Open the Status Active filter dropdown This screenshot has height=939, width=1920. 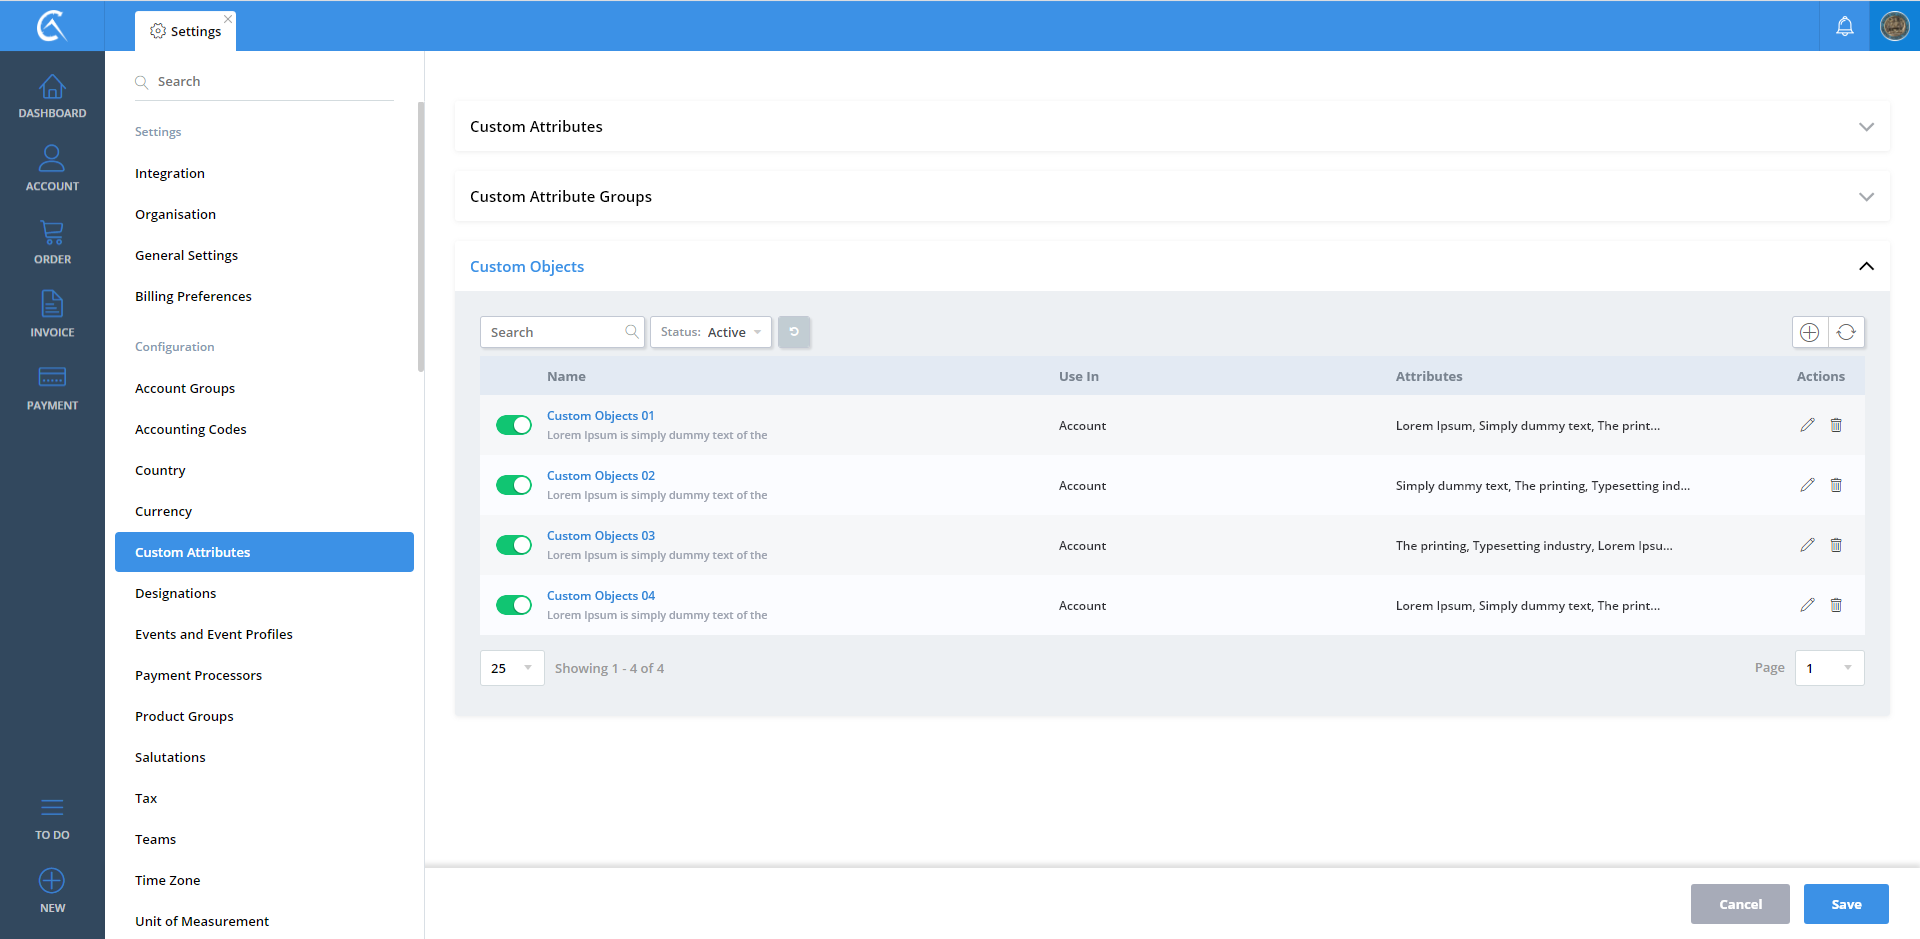(x=711, y=332)
